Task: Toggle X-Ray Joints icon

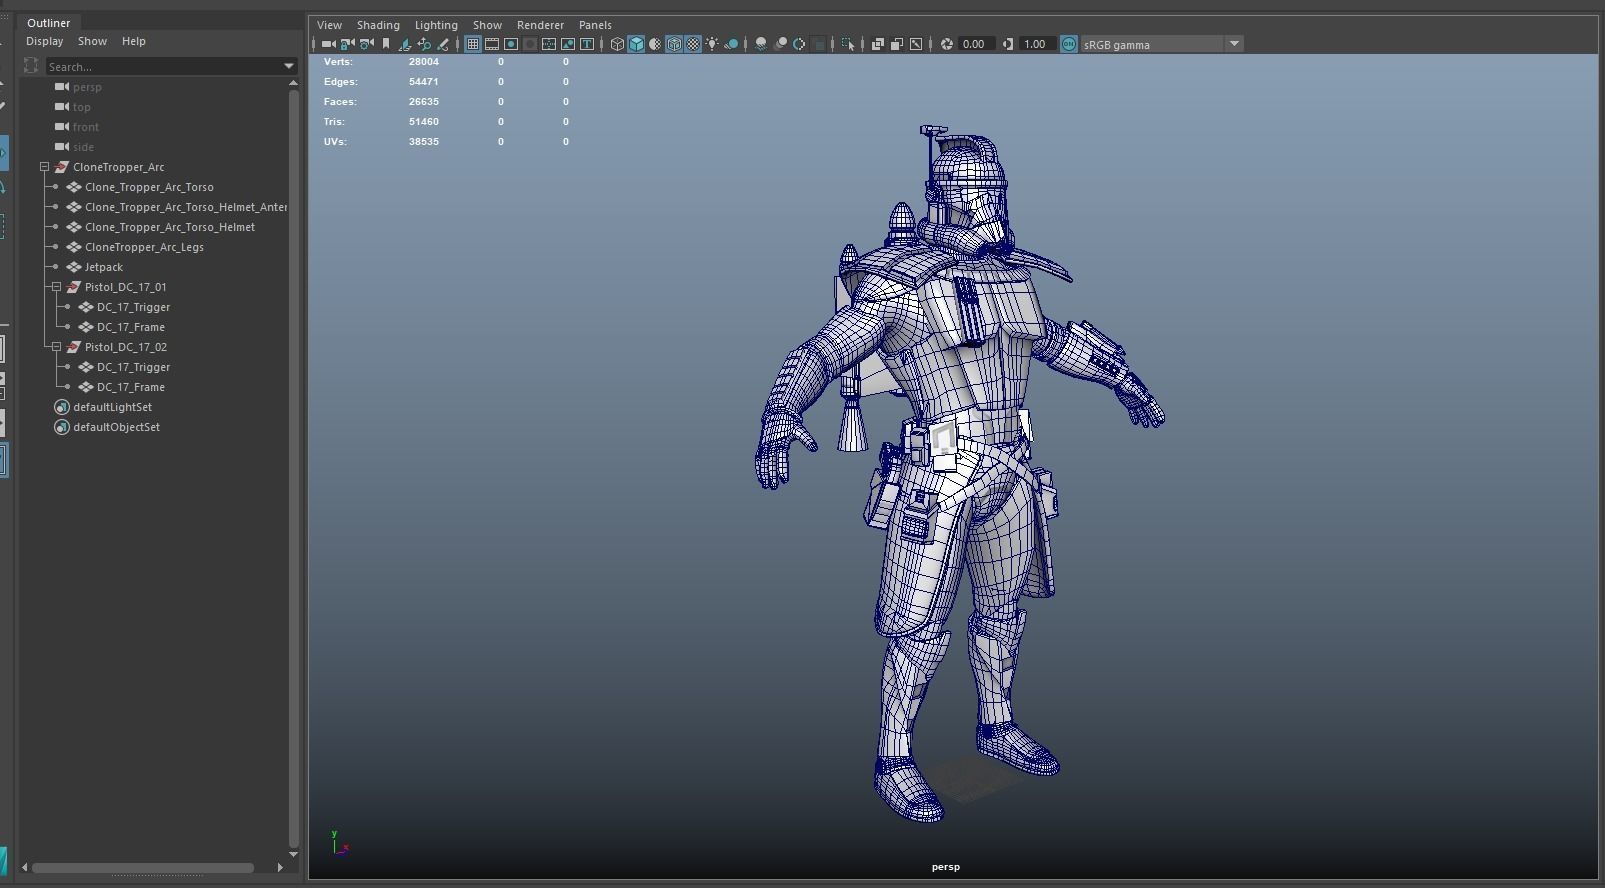Action: 916,44
